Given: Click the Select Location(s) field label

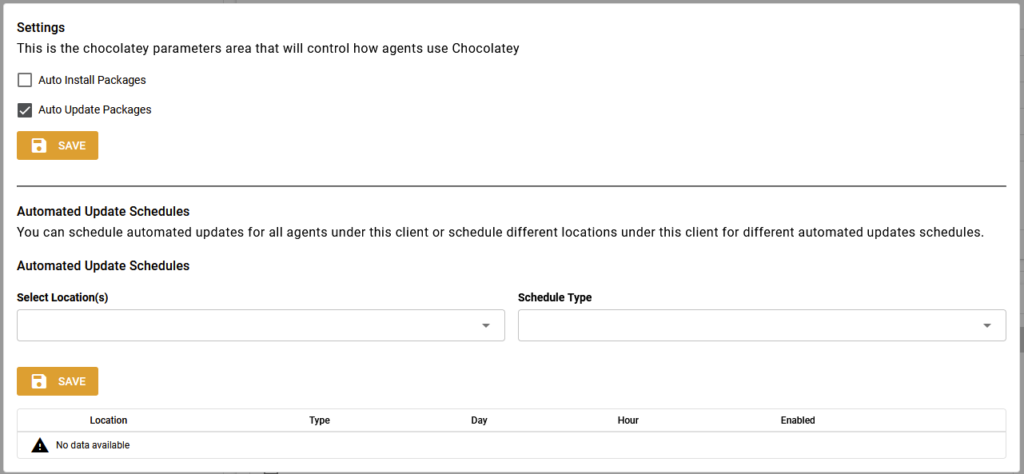Looking at the screenshot, I should click(62, 297).
